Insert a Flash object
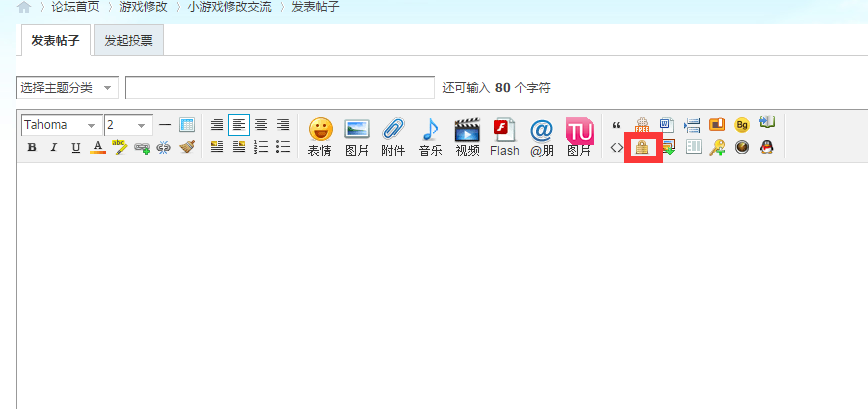Screen dimensions: 868x409 pyautogui.click(x=505, y=136)
